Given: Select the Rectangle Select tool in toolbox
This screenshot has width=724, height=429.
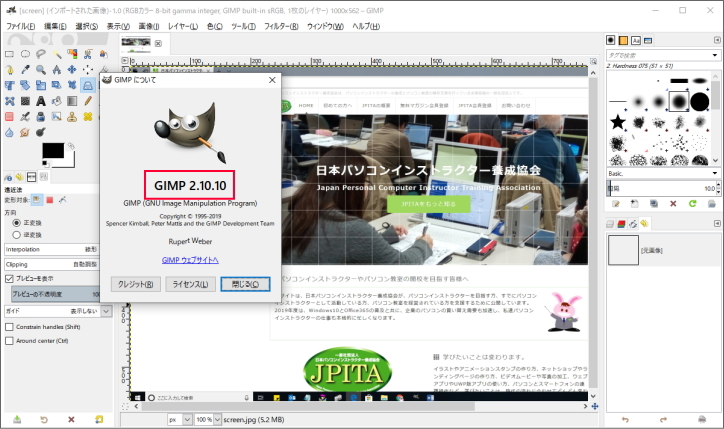Looking at the screenshot, I should tap(9, 53).
